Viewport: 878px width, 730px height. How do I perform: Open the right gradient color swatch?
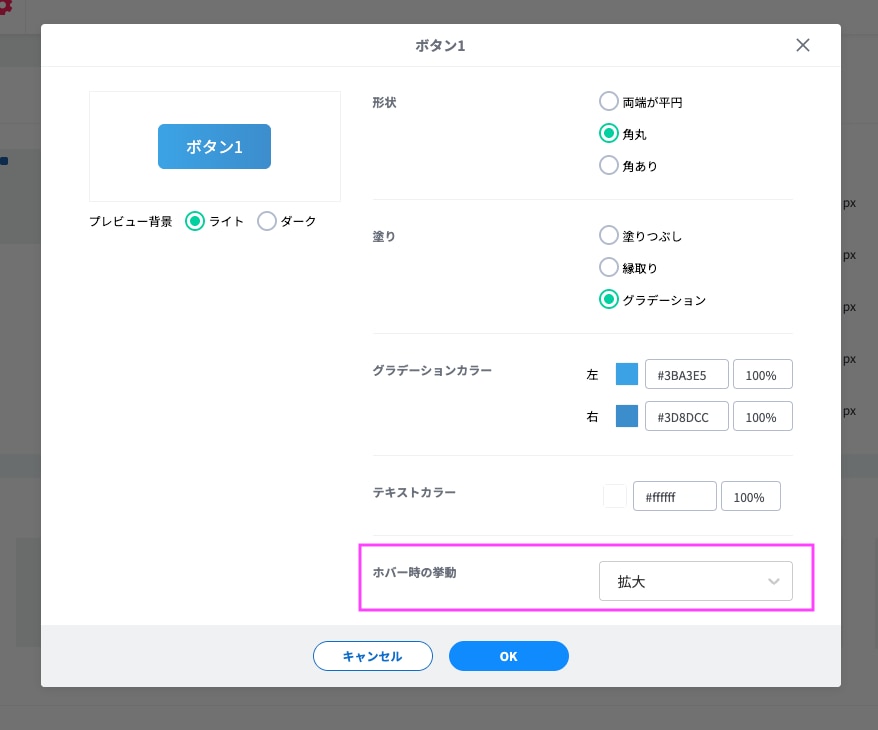(627, 417)
